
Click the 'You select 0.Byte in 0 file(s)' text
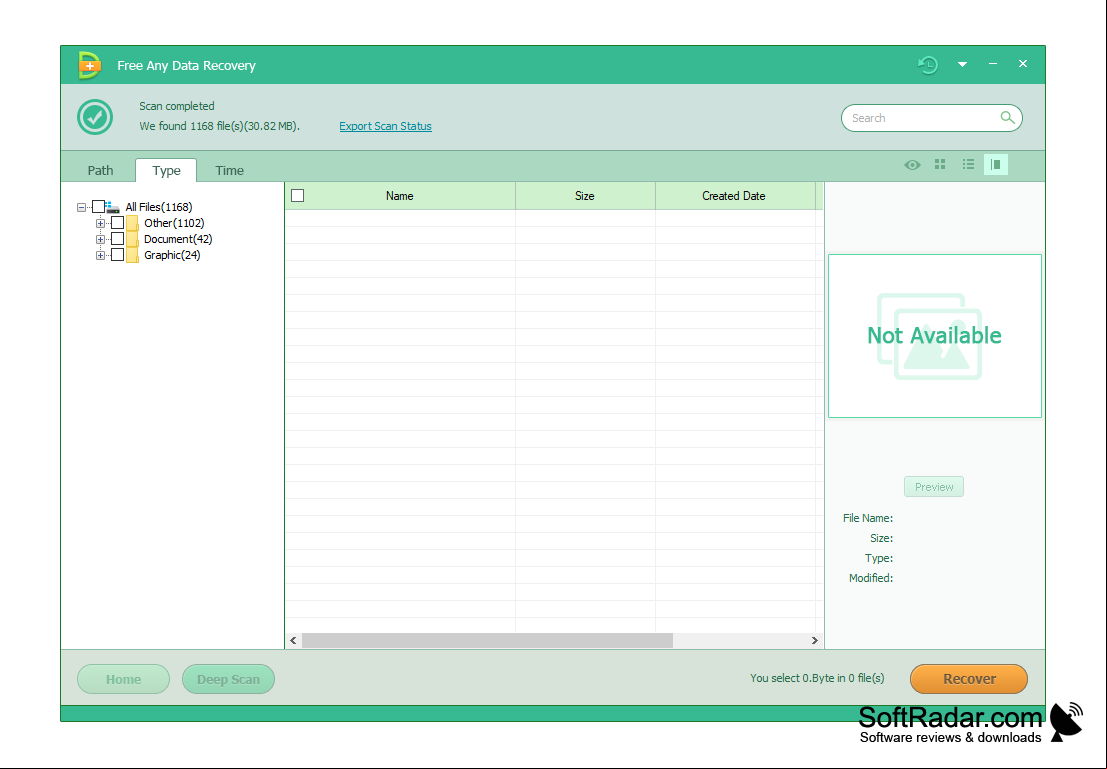[817, 678]
